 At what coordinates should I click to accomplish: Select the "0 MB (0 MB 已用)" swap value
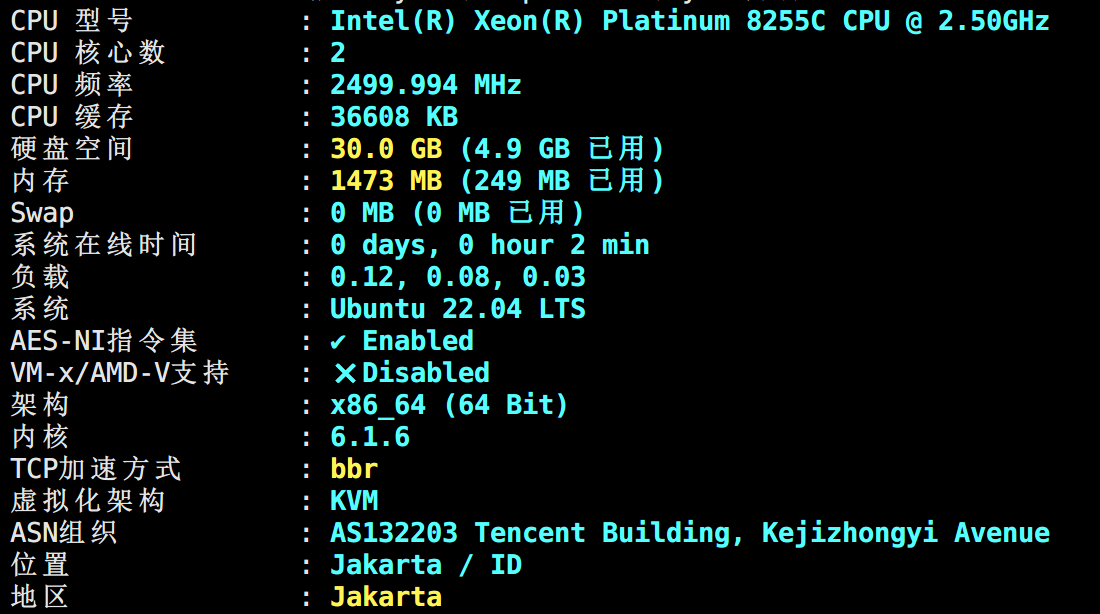(x=457, y=213)
